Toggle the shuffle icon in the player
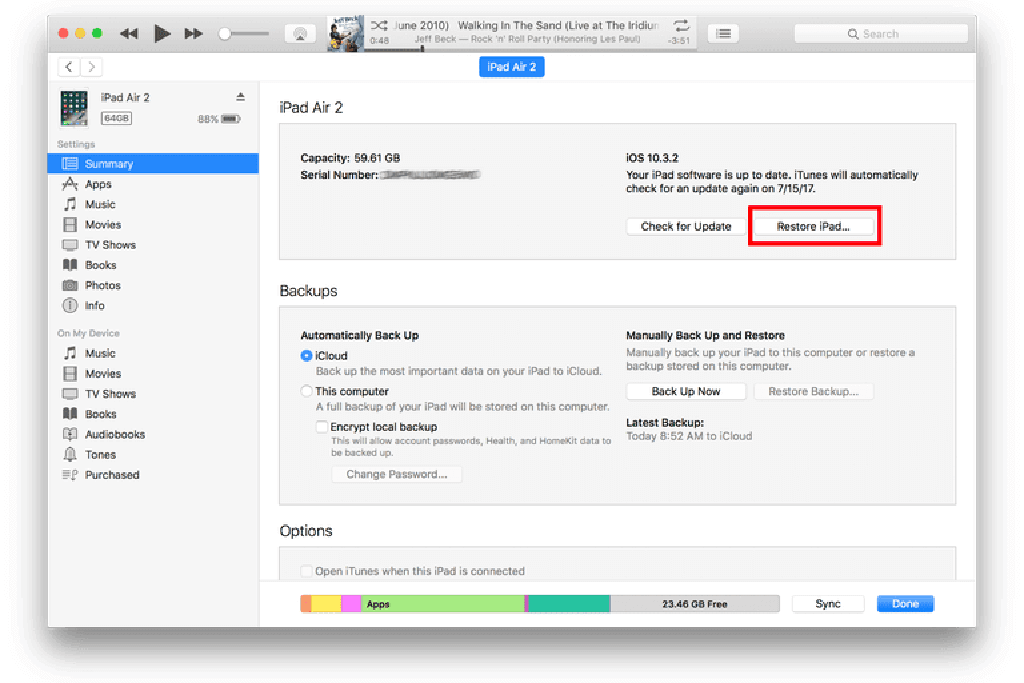 (x=379, y=25)
